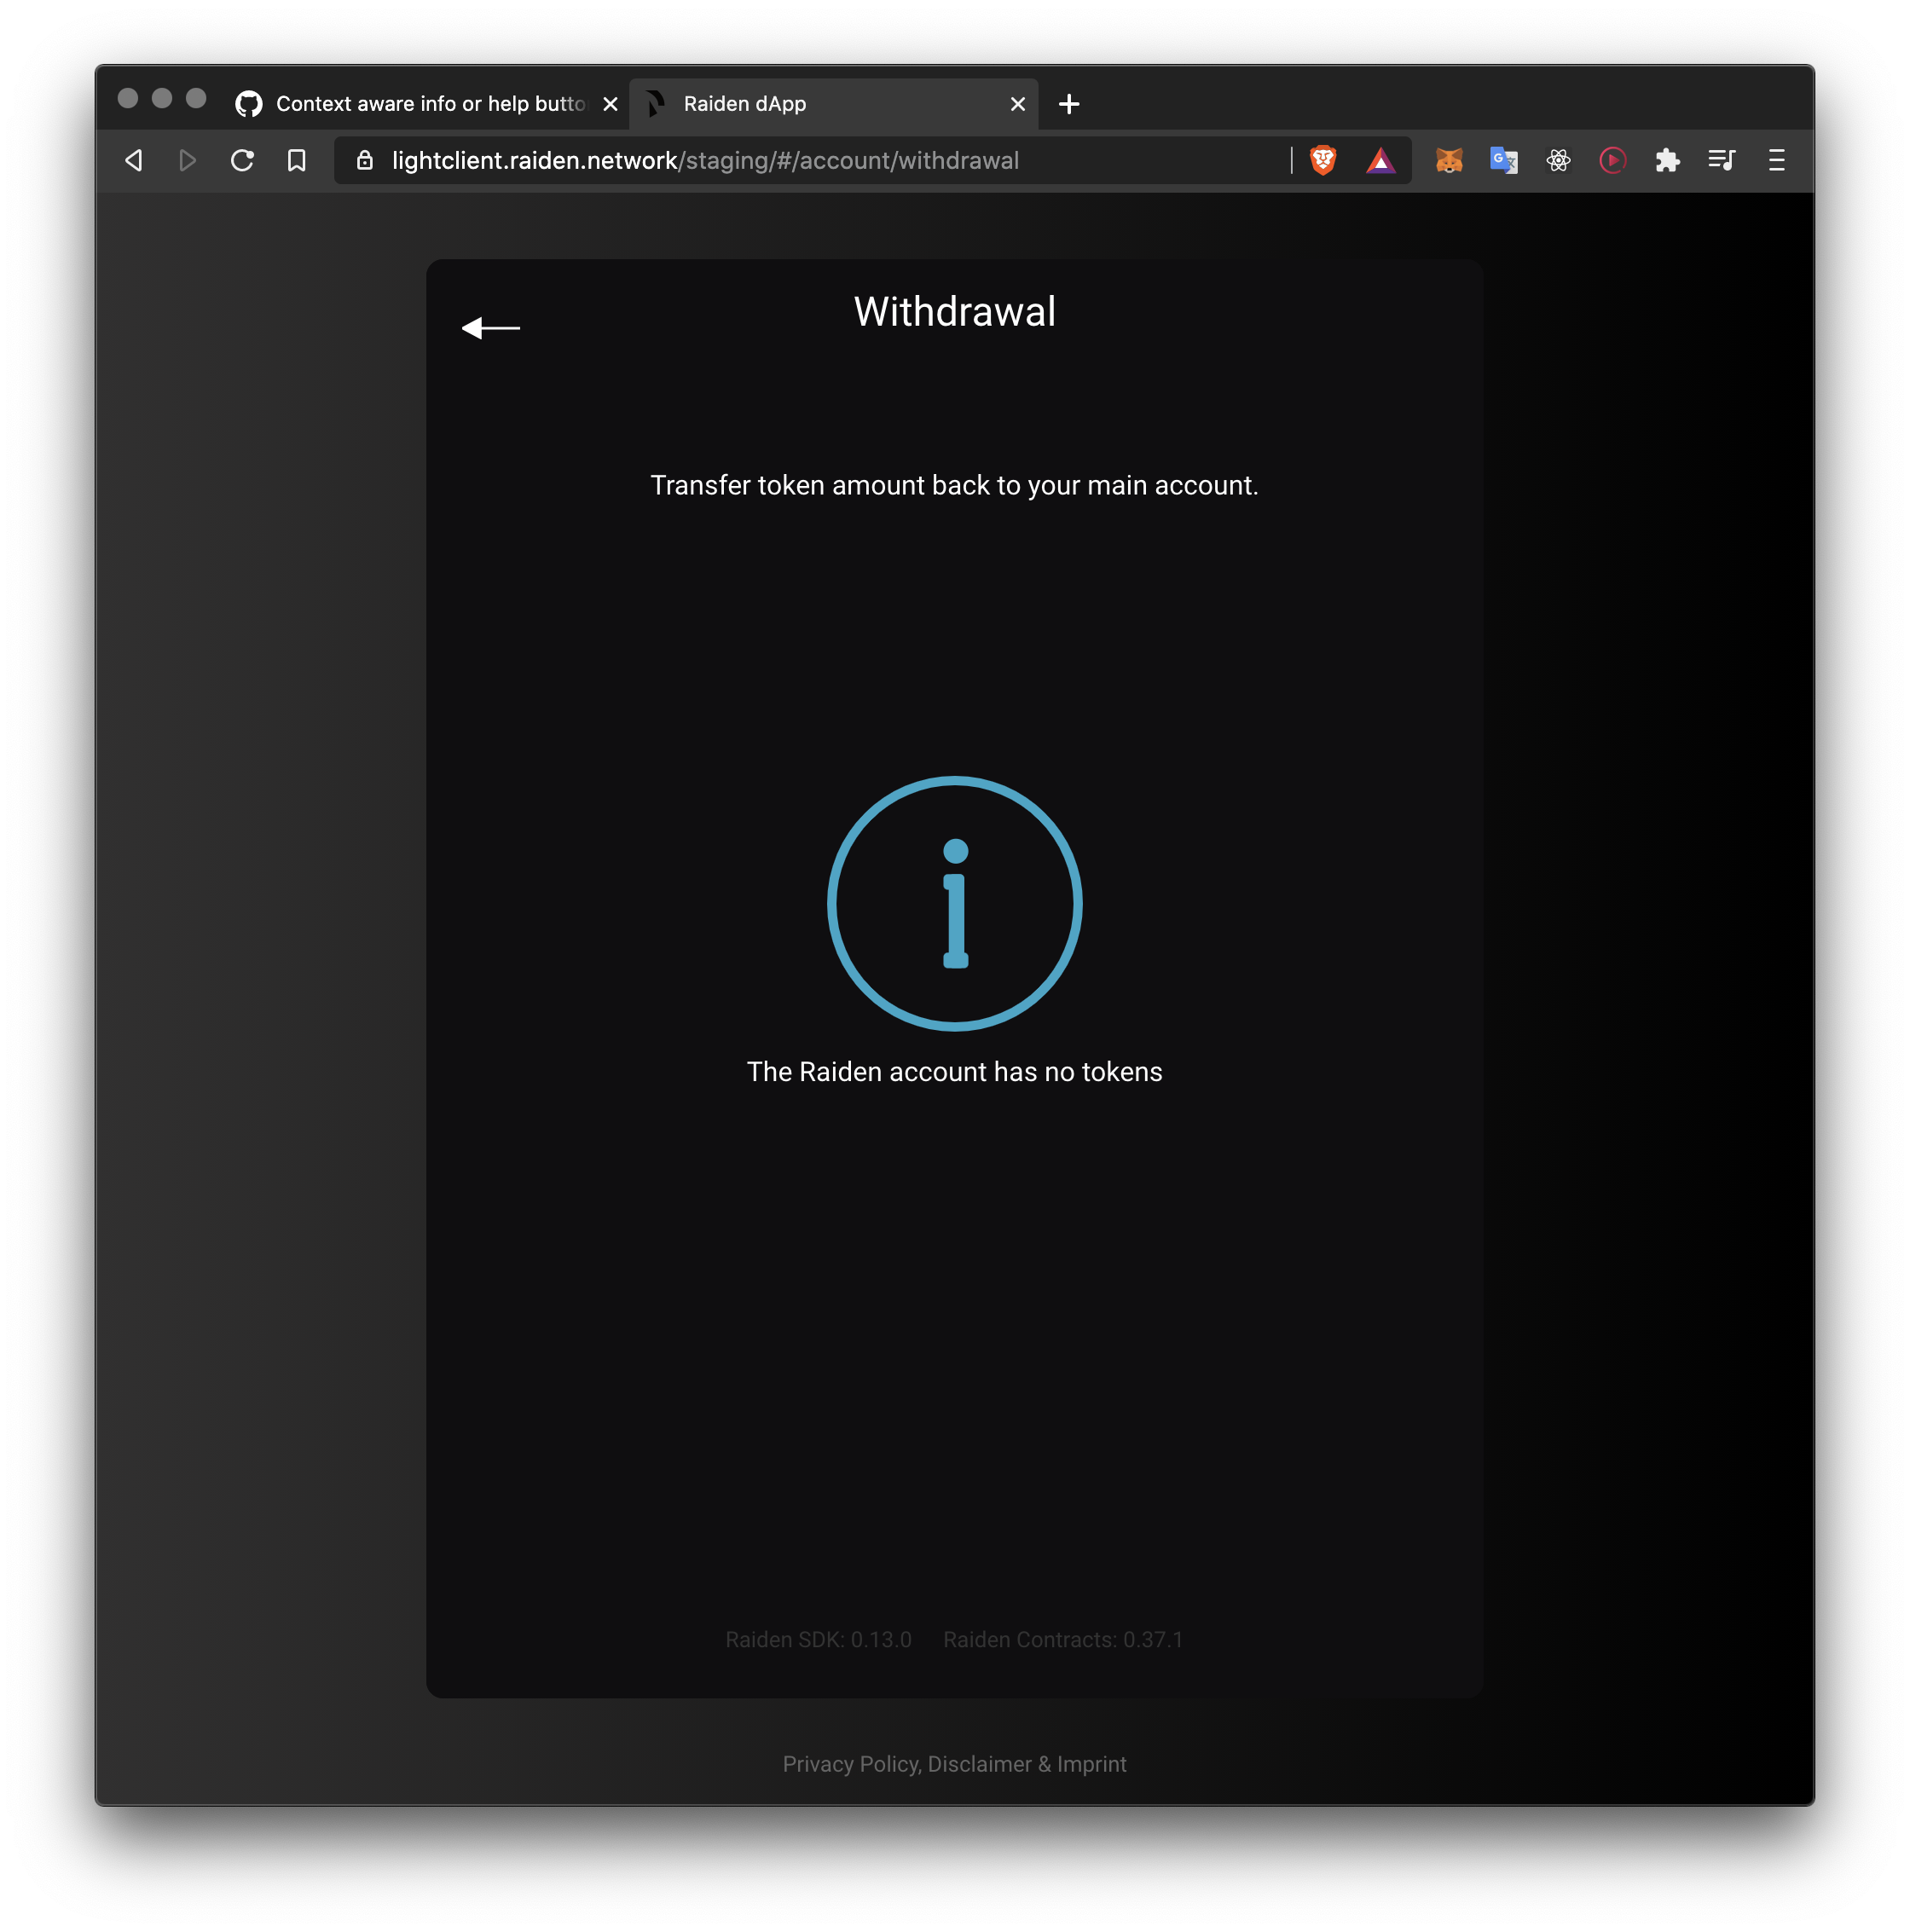
Task: Open a new browser tab
Action: pyautogui.click(x=1068, y=104)
